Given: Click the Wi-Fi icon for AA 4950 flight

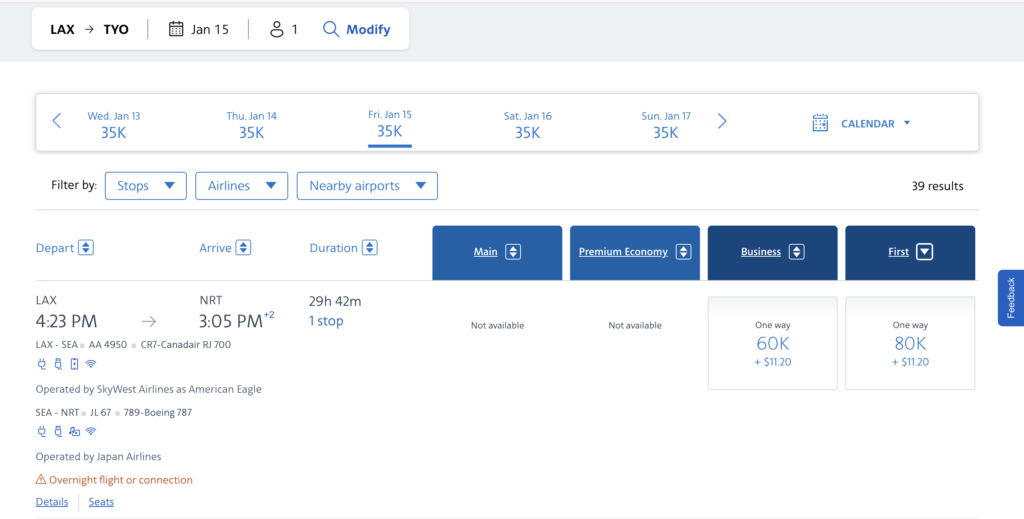Looking at the screenshot, I should [x=91, y=364].
